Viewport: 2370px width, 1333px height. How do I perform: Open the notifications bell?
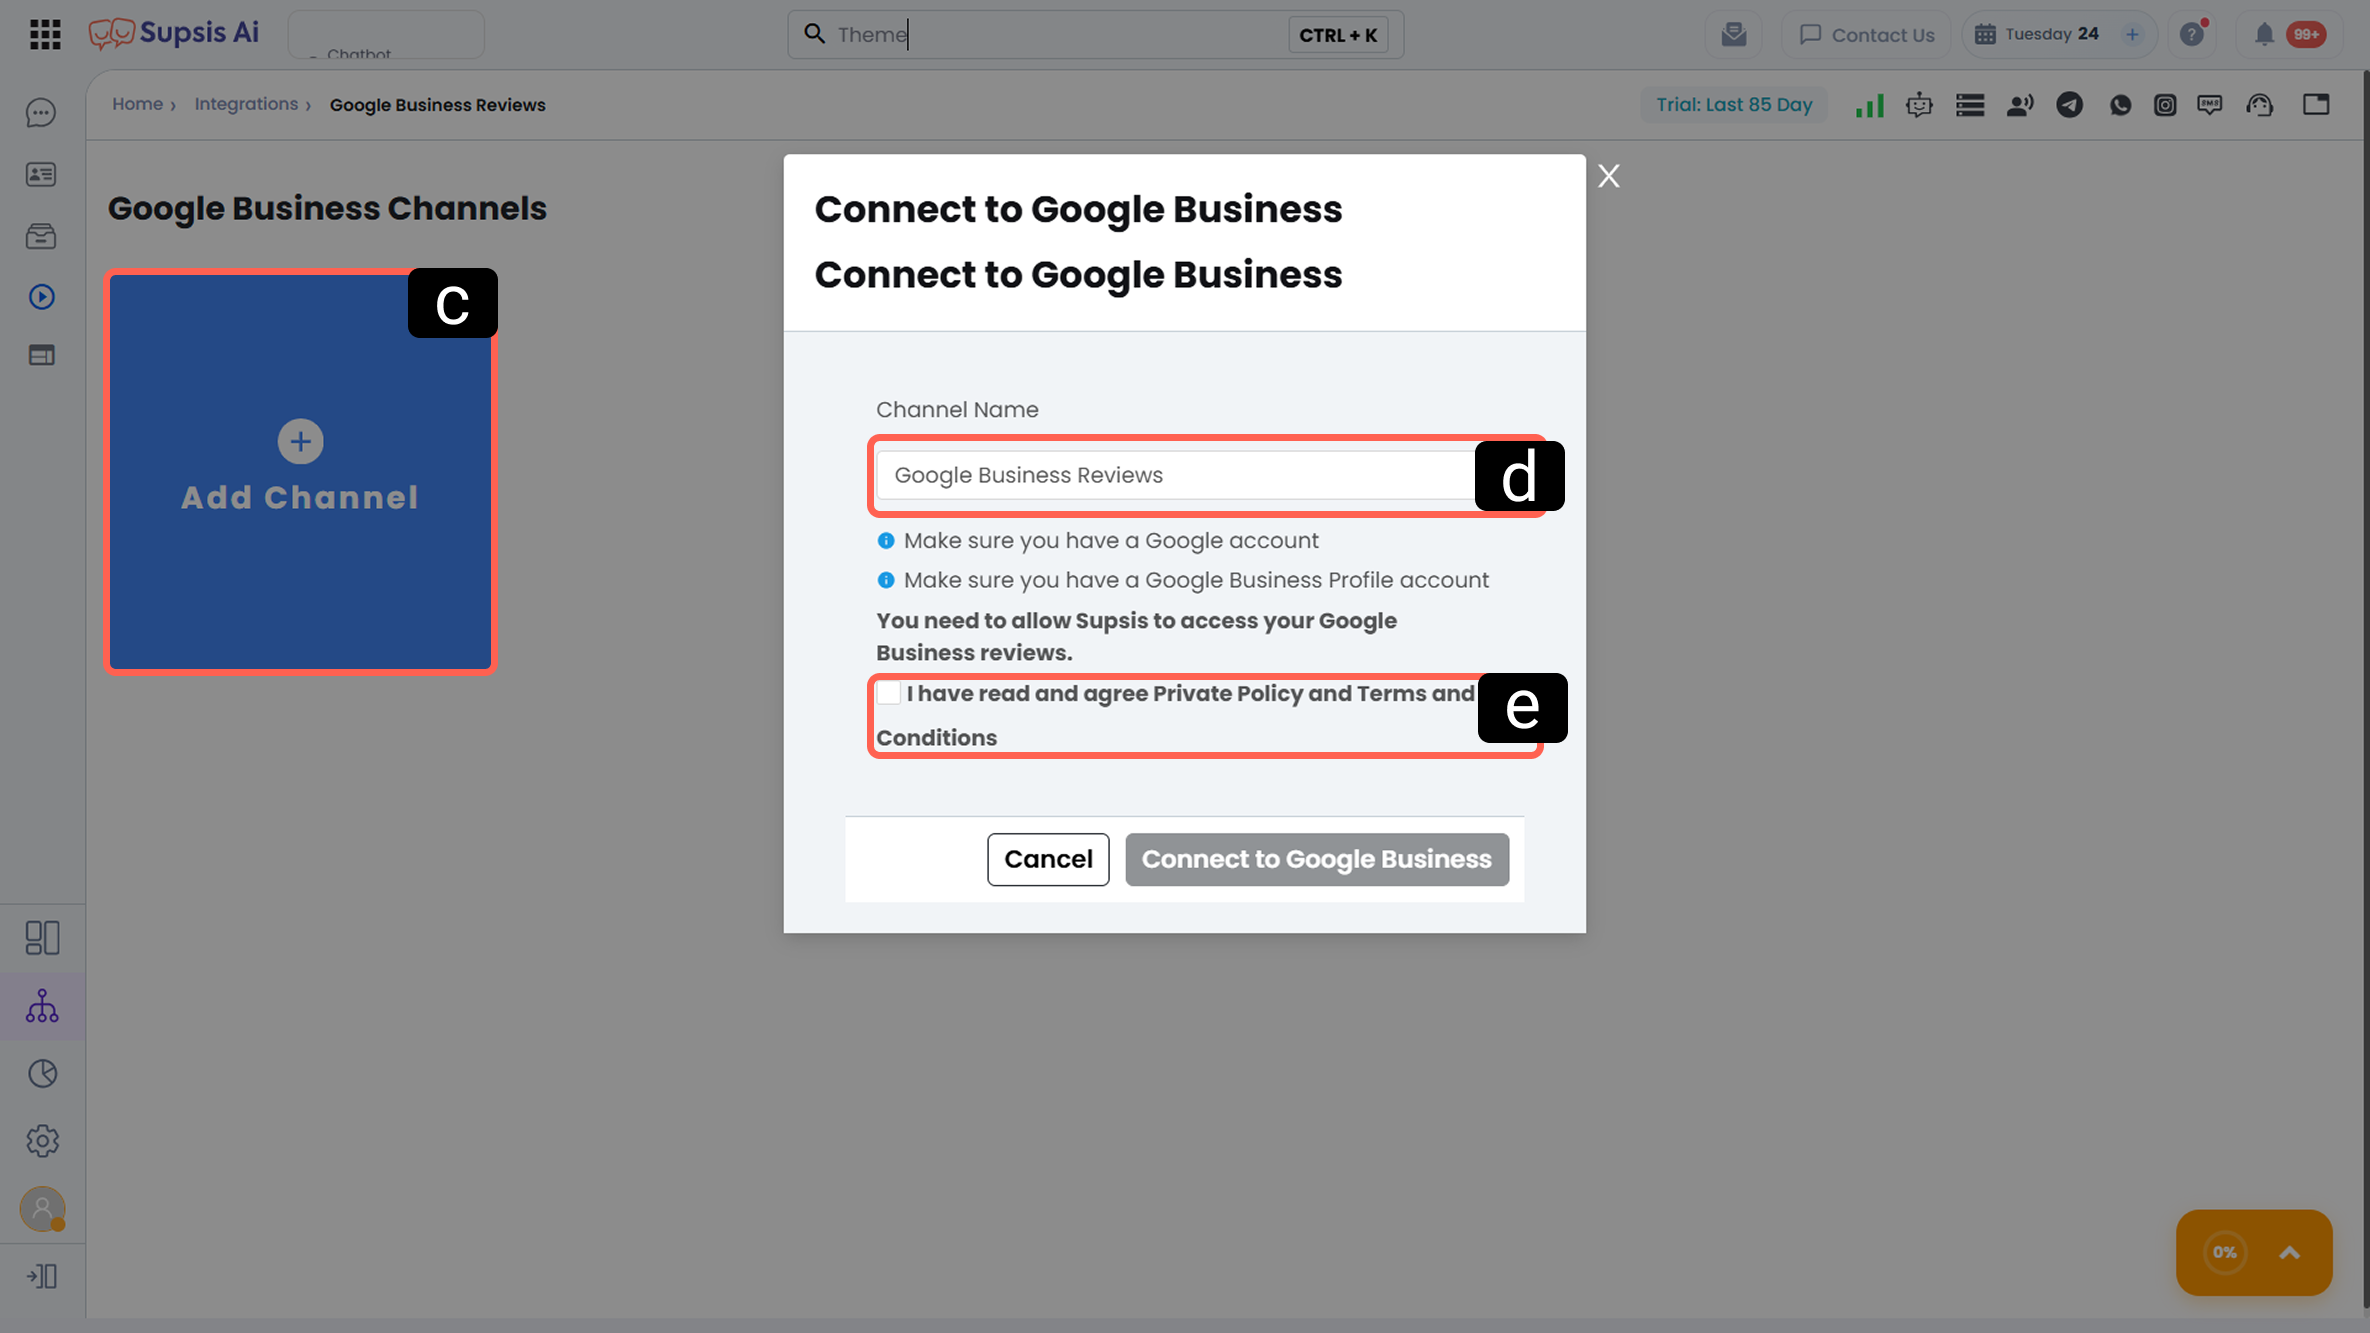click(x=2264, y=35)
